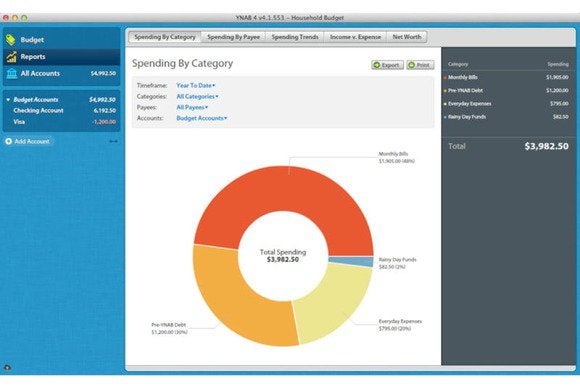This screenshot has height=388, width=580.
Task: Switch to Income v. Expense tab
Action: point(355,37)
